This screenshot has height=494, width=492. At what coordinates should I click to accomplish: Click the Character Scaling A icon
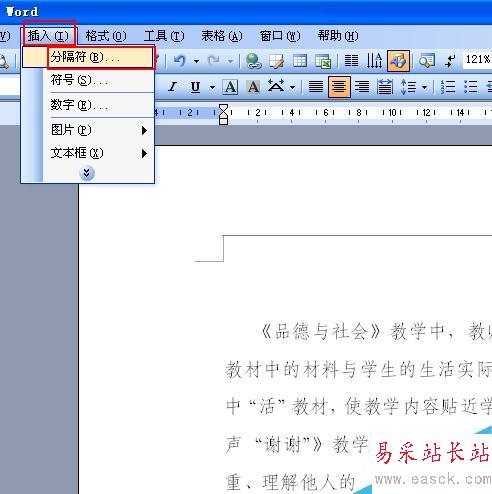[276, 87]
